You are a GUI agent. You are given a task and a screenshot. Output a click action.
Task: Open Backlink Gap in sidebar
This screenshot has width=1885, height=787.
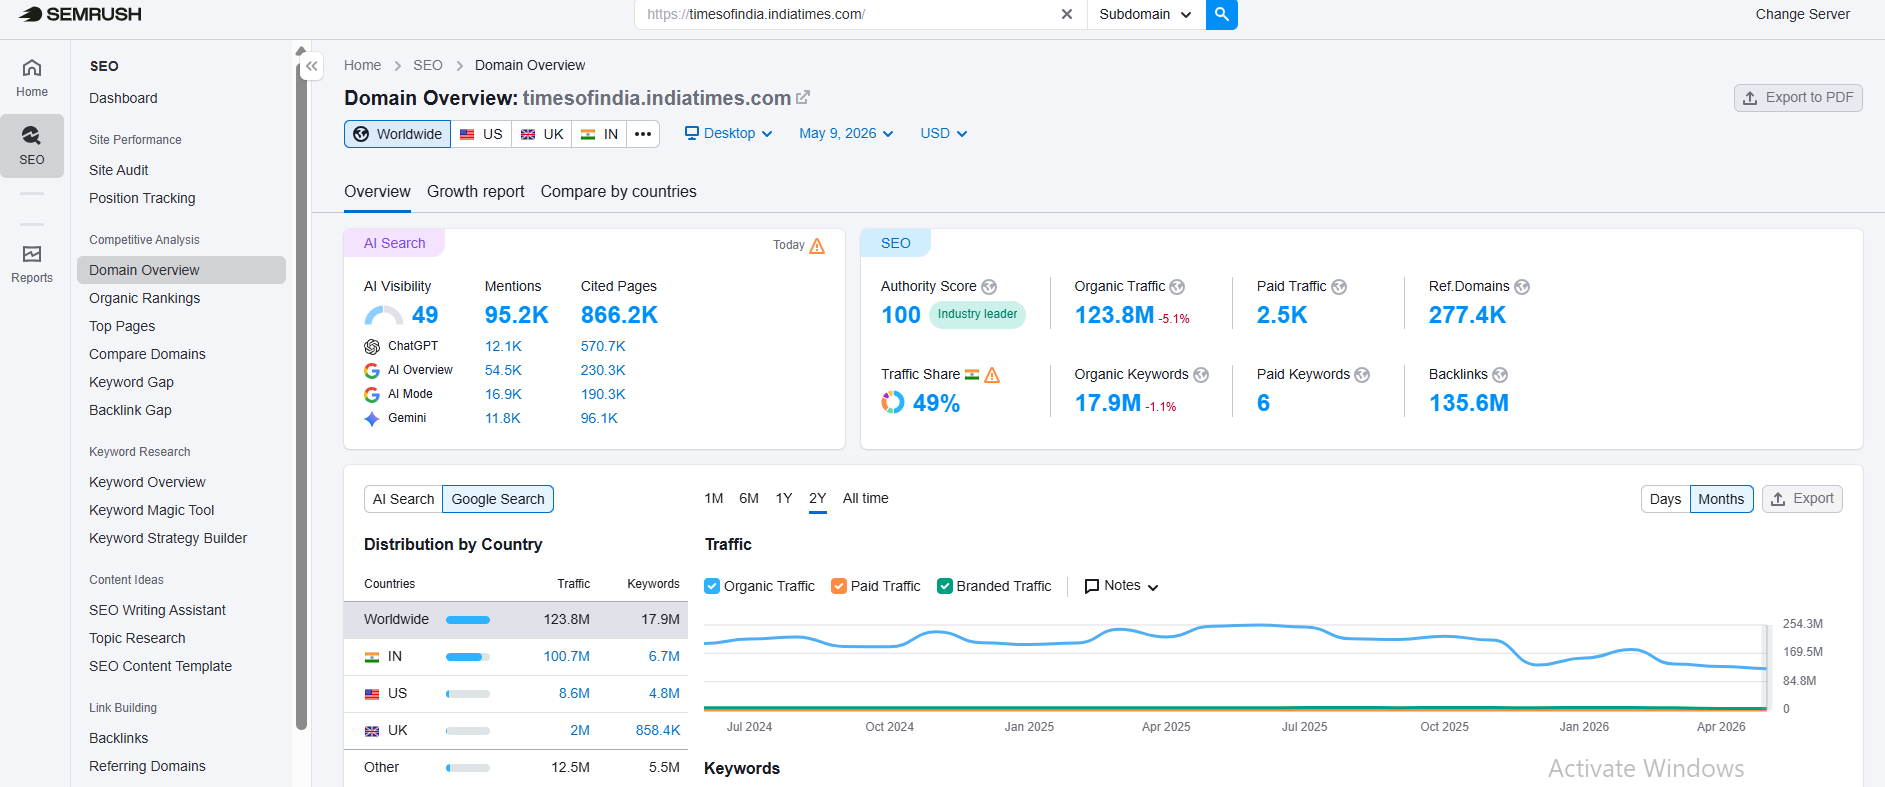(x=130, y=410)
